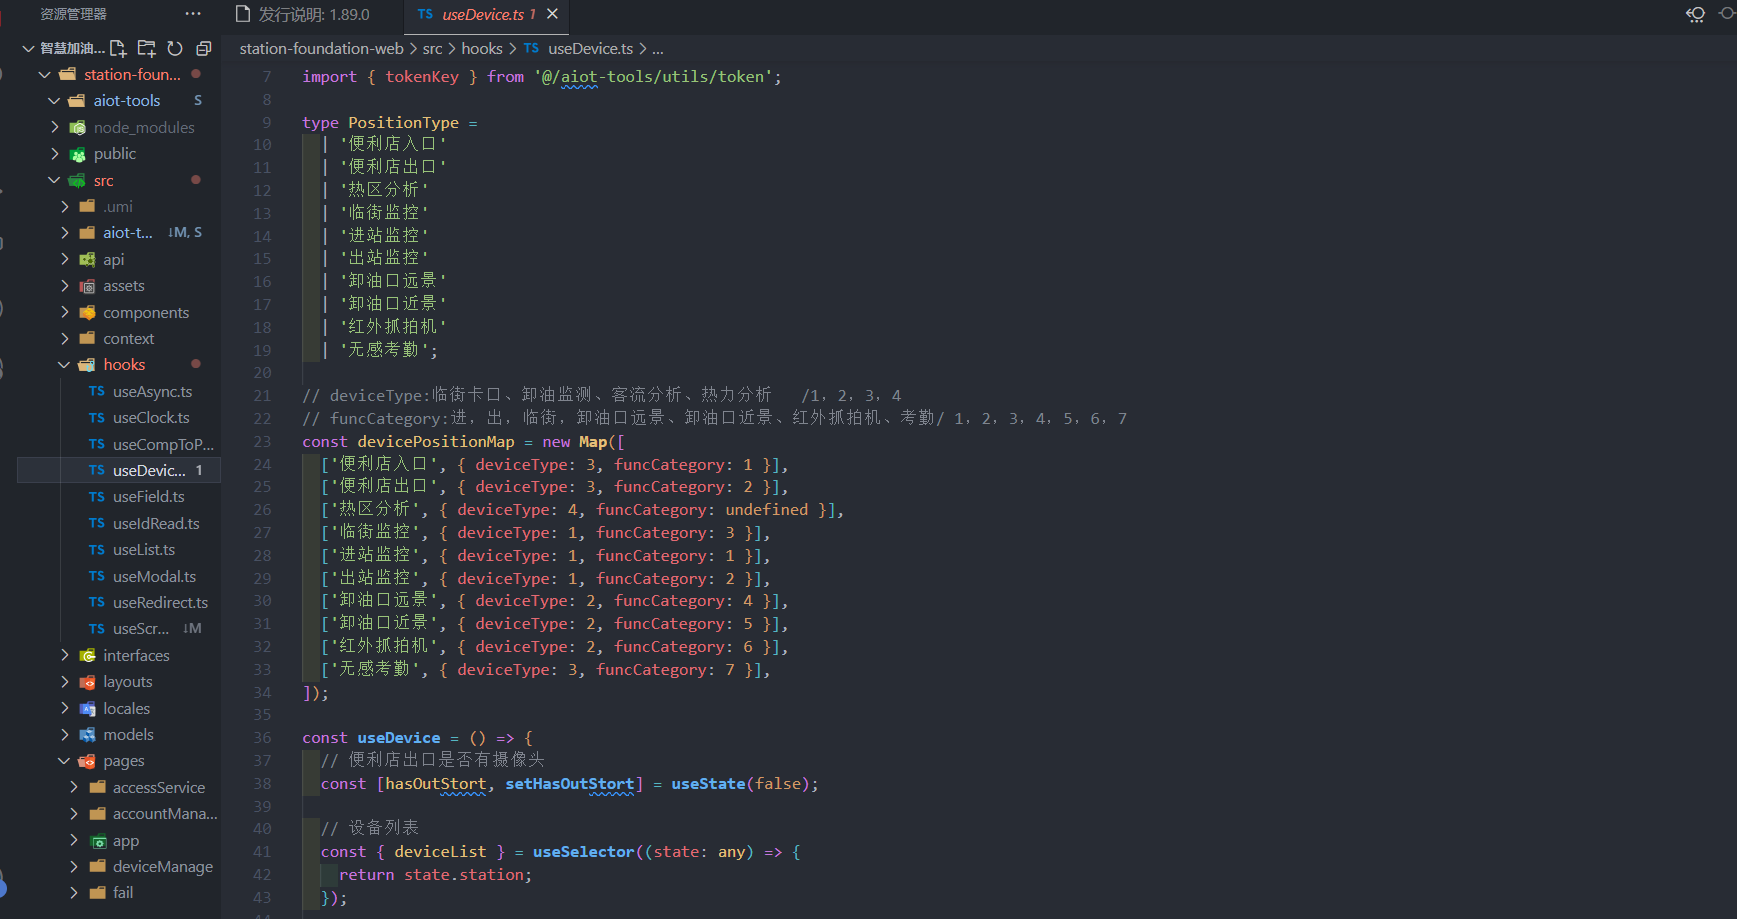Click the feedback icon at top right
Viewport: 1737px width, 919px height.
1696,14
